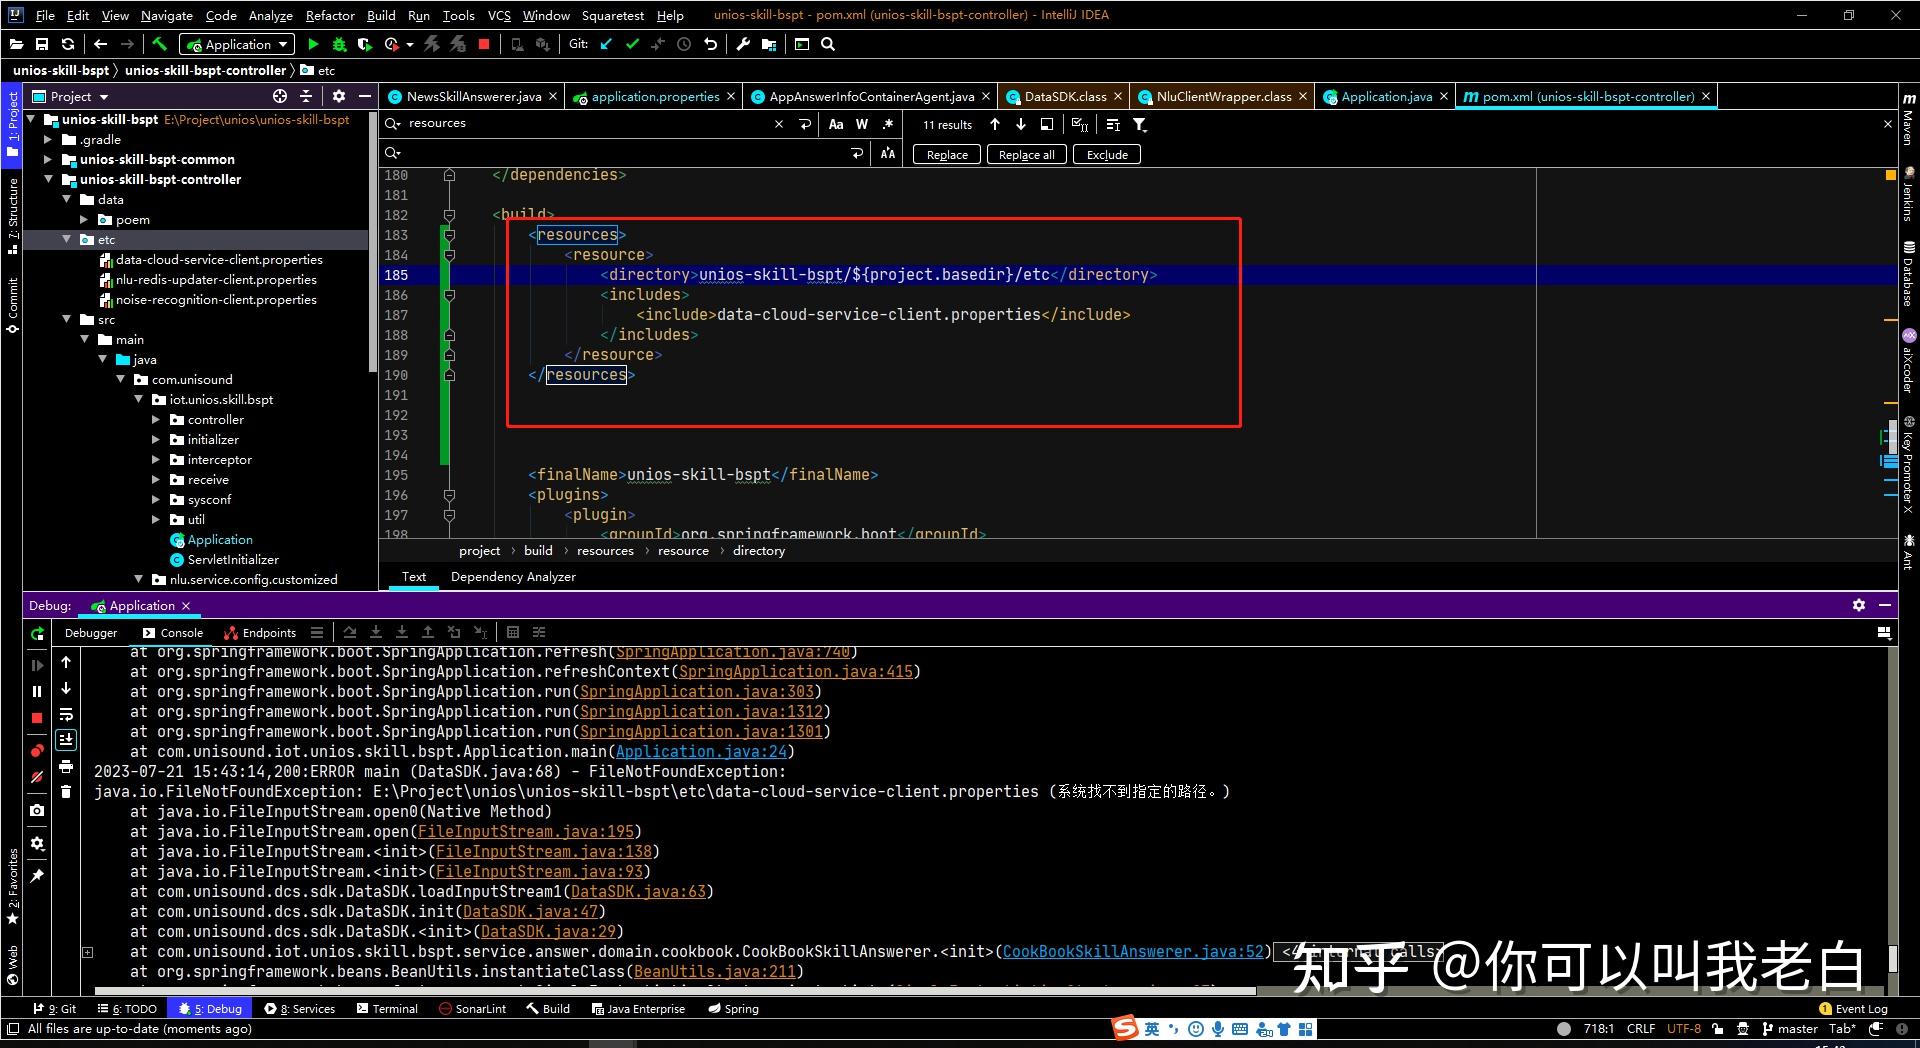
Task: Mute breakpoints in the debug sidebar
Action: 37,777
